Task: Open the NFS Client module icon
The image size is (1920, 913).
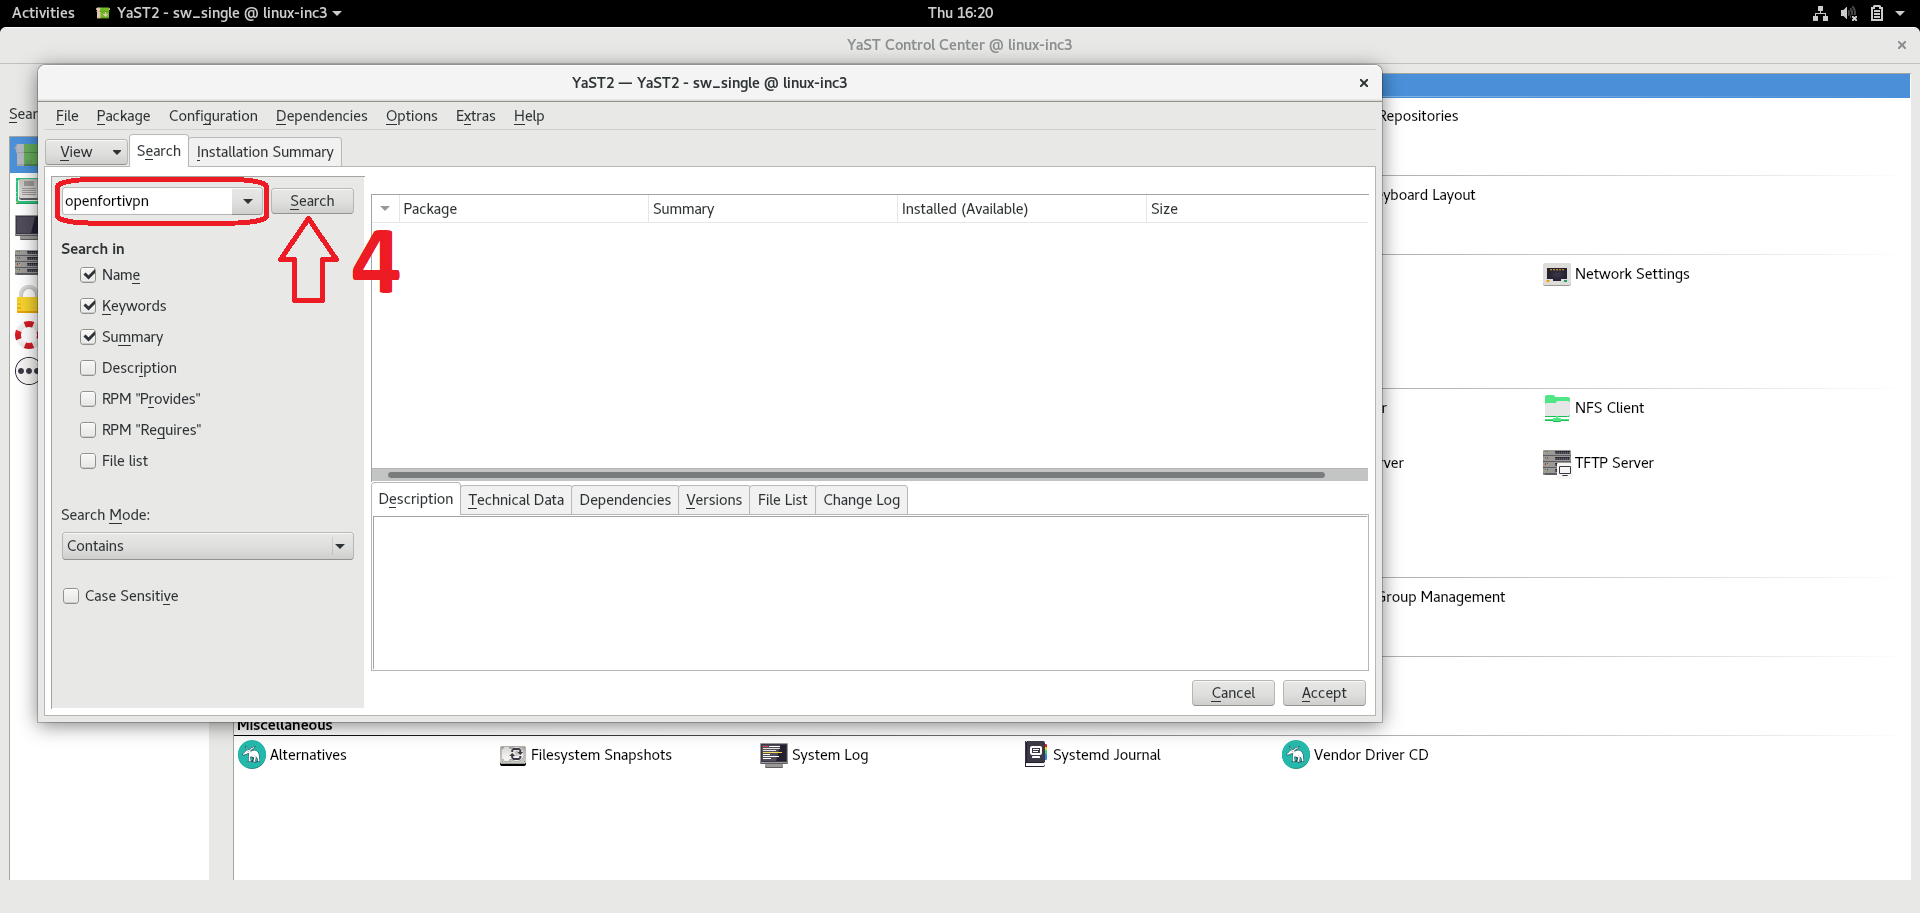Action: [x=1556, y=408]
